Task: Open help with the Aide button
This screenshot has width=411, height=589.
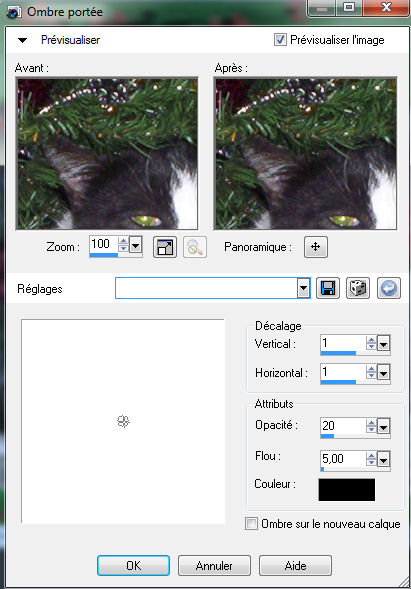Action: (295, 566)
